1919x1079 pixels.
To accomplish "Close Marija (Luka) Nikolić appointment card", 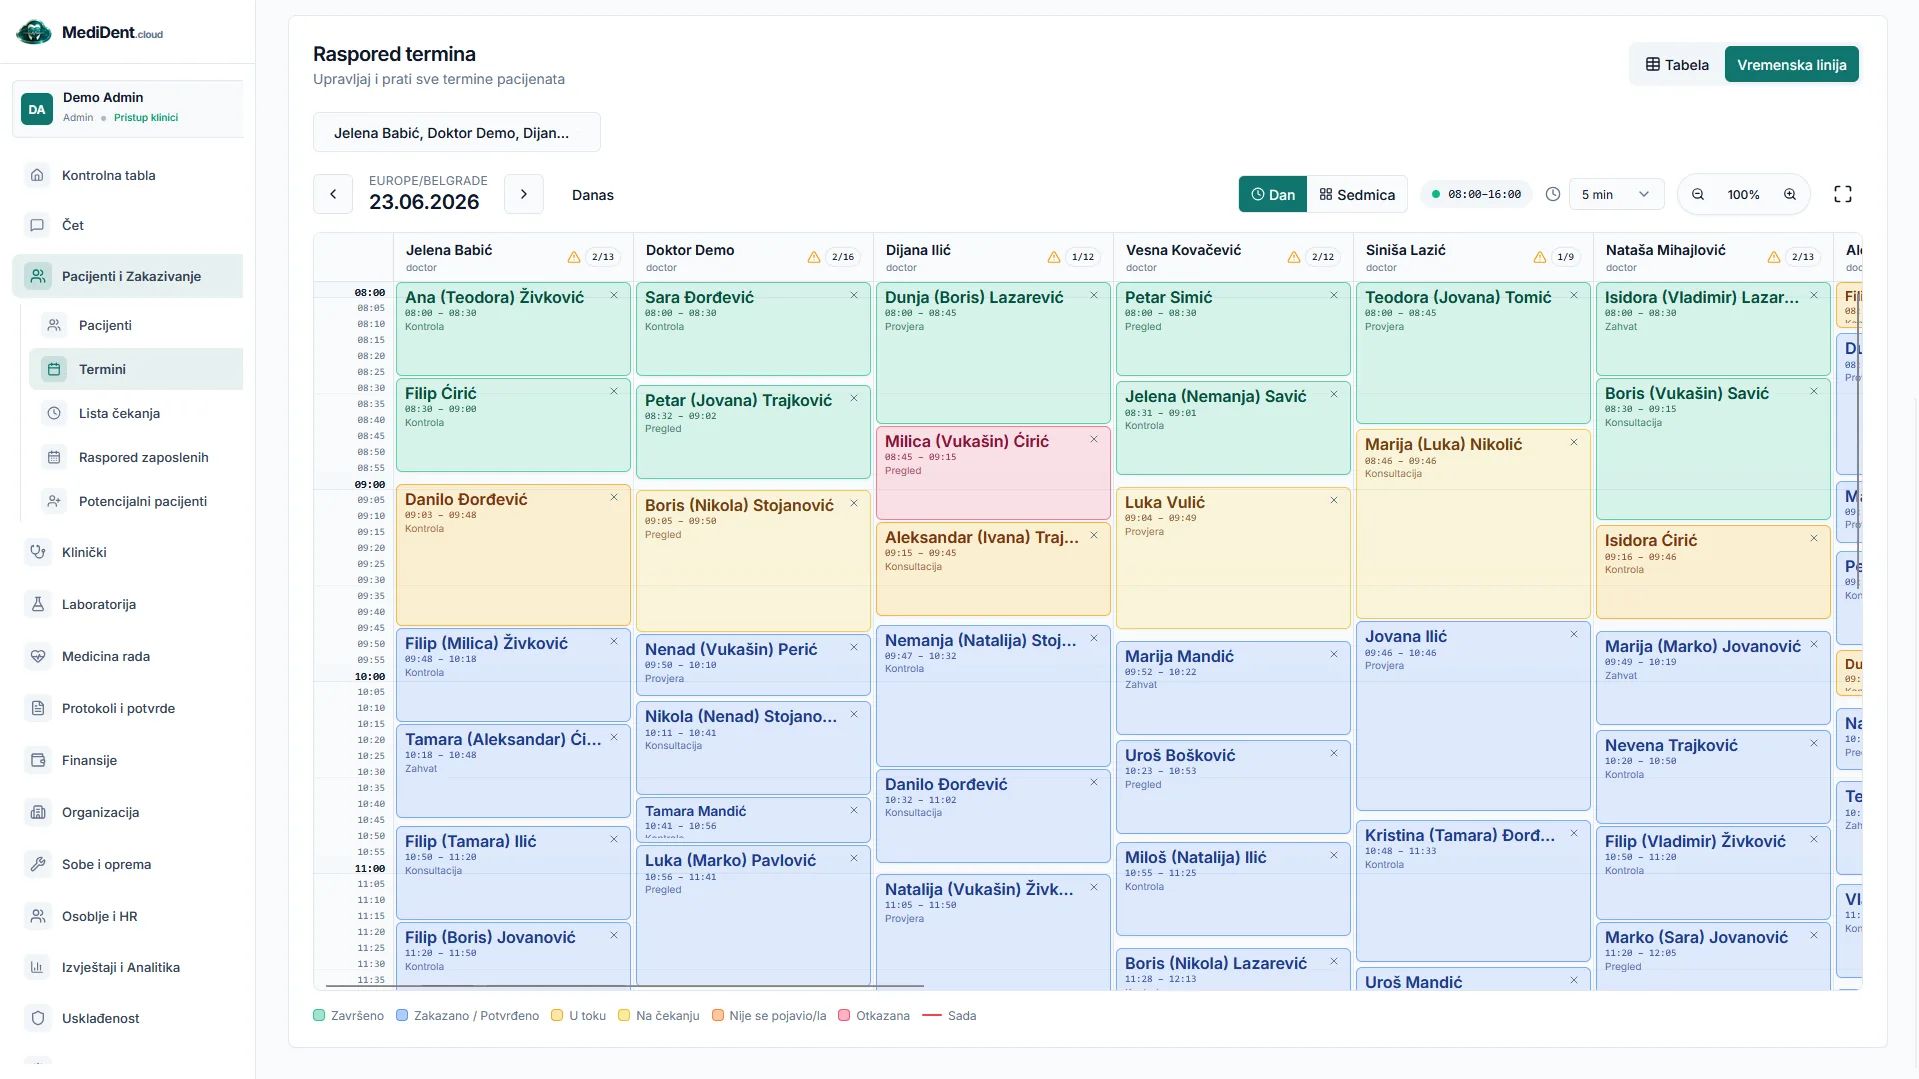I will (x=1574, y=442).
